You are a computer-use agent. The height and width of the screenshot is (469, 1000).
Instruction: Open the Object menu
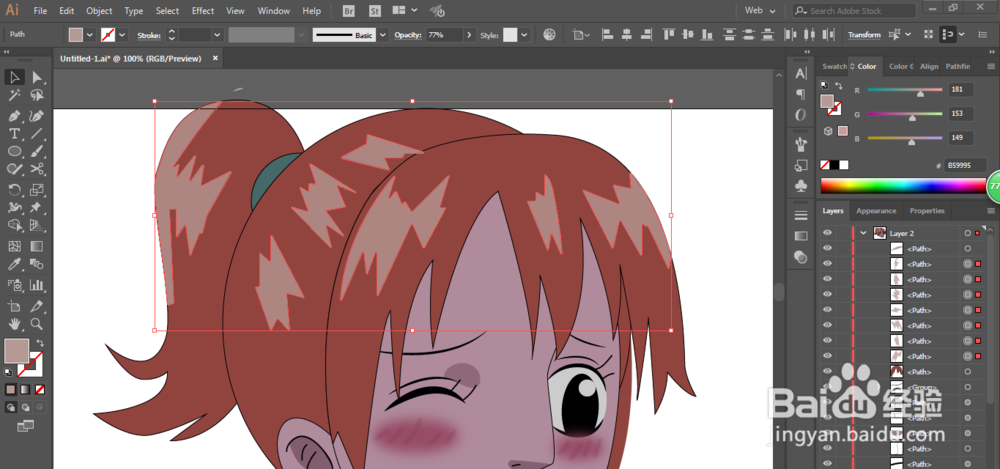(99, 11)
